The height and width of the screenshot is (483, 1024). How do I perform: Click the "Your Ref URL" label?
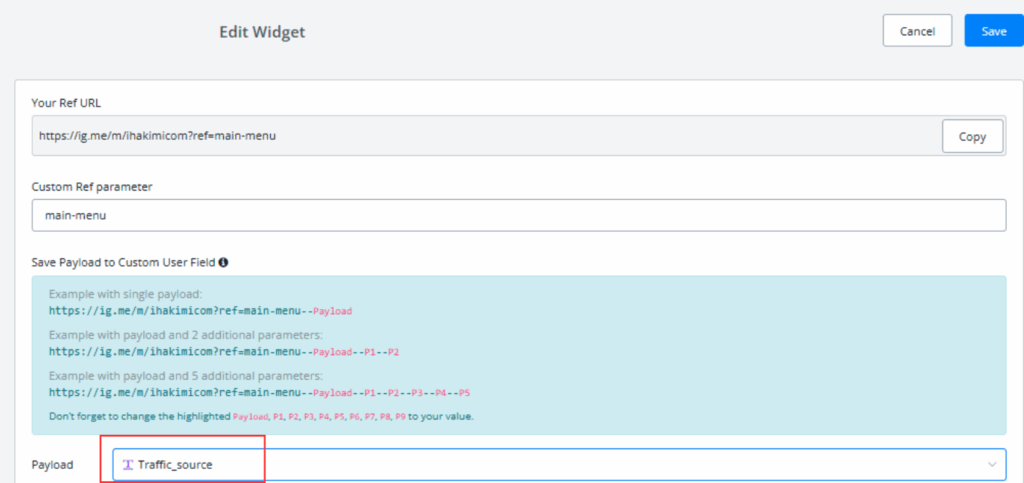(x=66, y=103)
